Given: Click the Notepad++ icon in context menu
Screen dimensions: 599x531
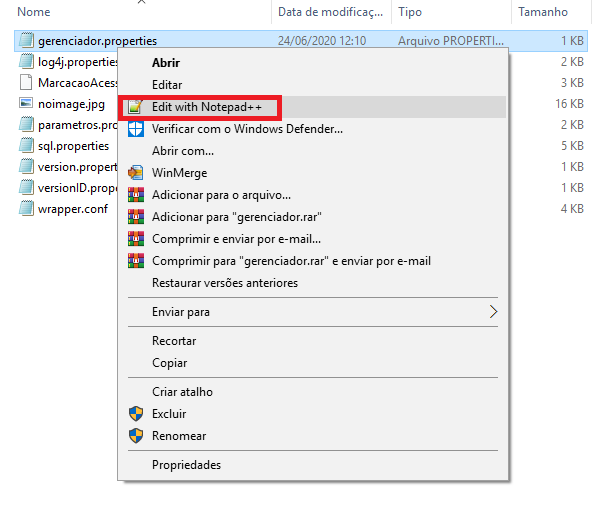Looking at the screenshot, I should coord(135,107).
